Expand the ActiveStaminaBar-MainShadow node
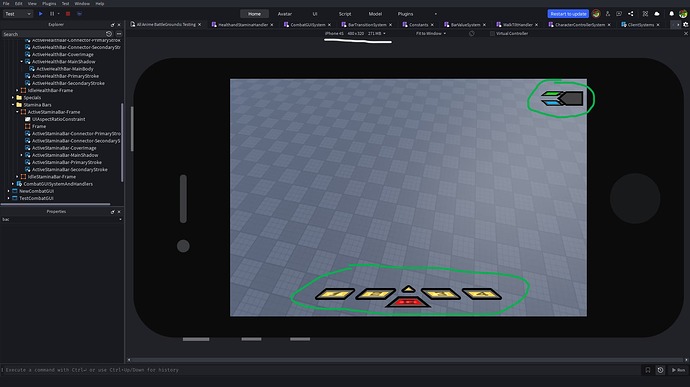This screenshot has height=387, width=690. pyautogui.click(x=22, y=155)
